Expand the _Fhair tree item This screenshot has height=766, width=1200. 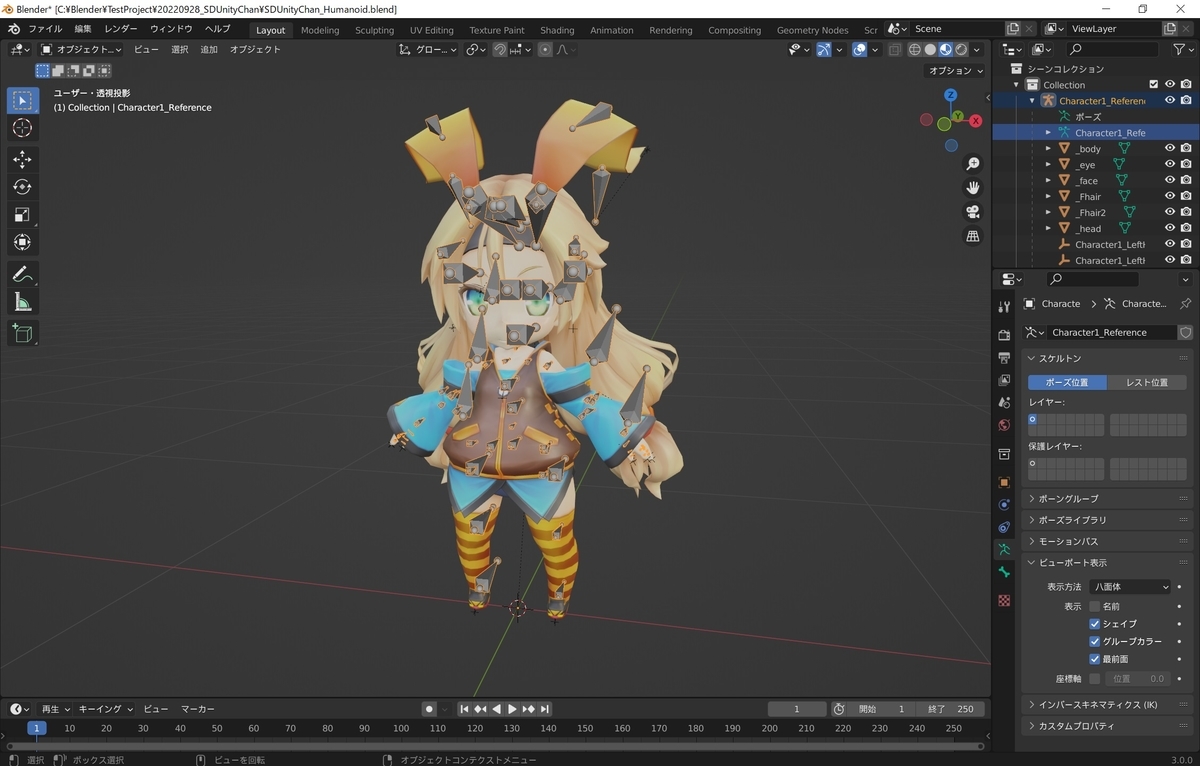(x=1048, y=197)
